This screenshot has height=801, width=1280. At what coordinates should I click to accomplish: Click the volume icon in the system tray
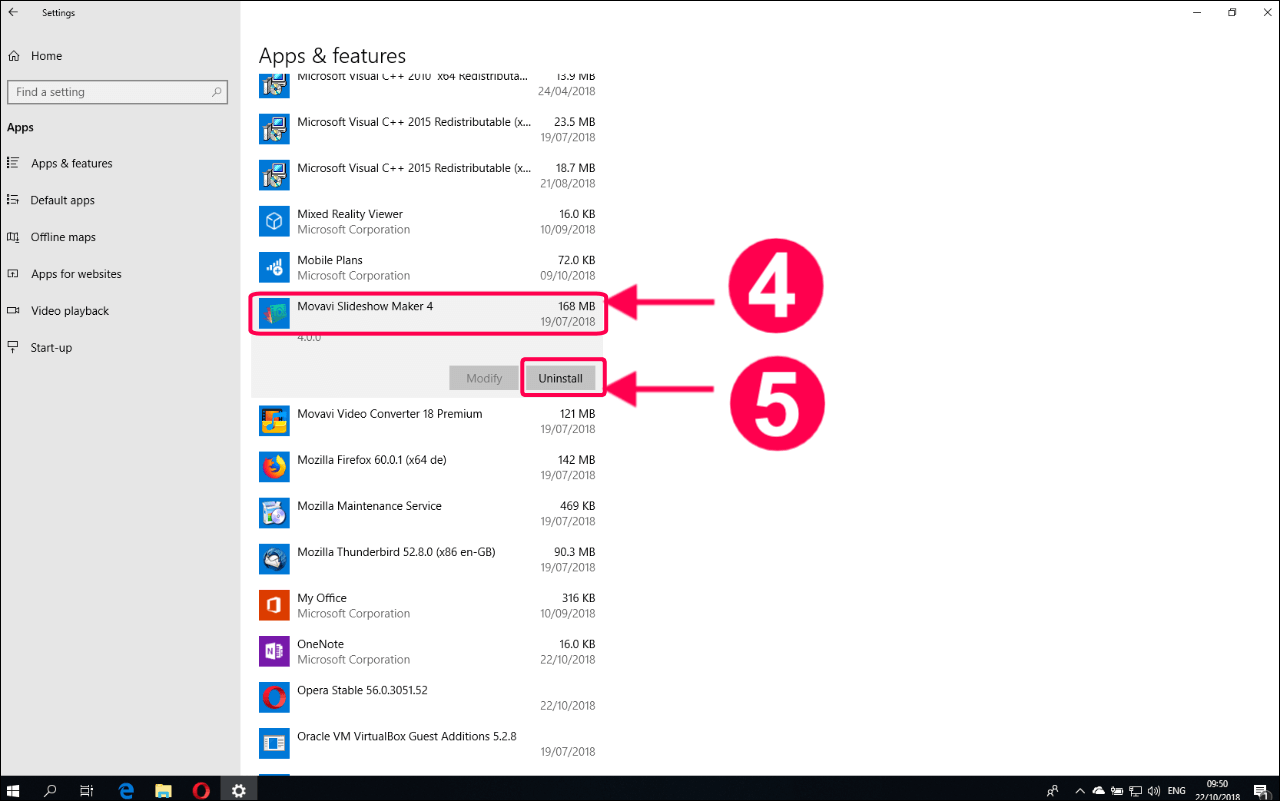click(1154, 790)
